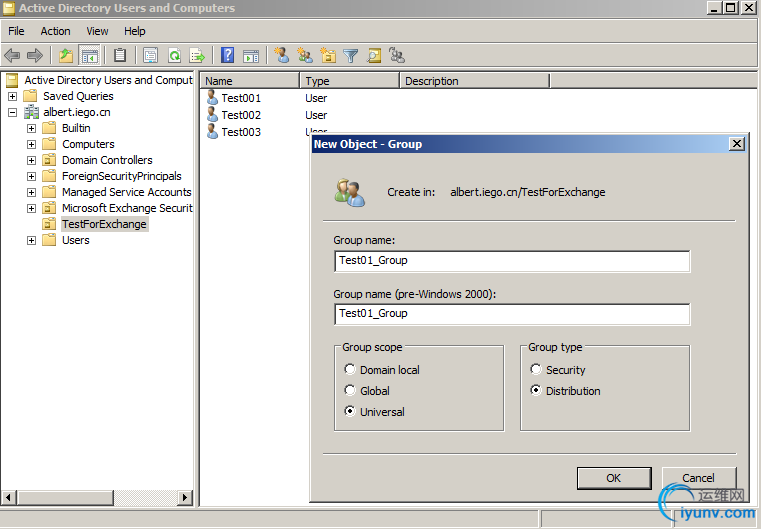Click the Group name input field
This screenshot has width=761, height=529.
coord(512,261)
